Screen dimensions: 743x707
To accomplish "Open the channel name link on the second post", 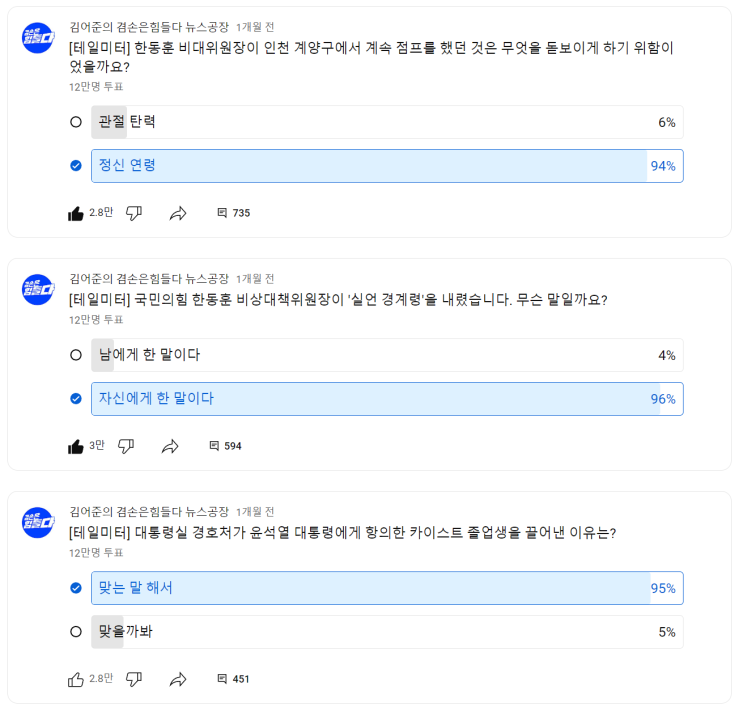I will pos(149,279).
